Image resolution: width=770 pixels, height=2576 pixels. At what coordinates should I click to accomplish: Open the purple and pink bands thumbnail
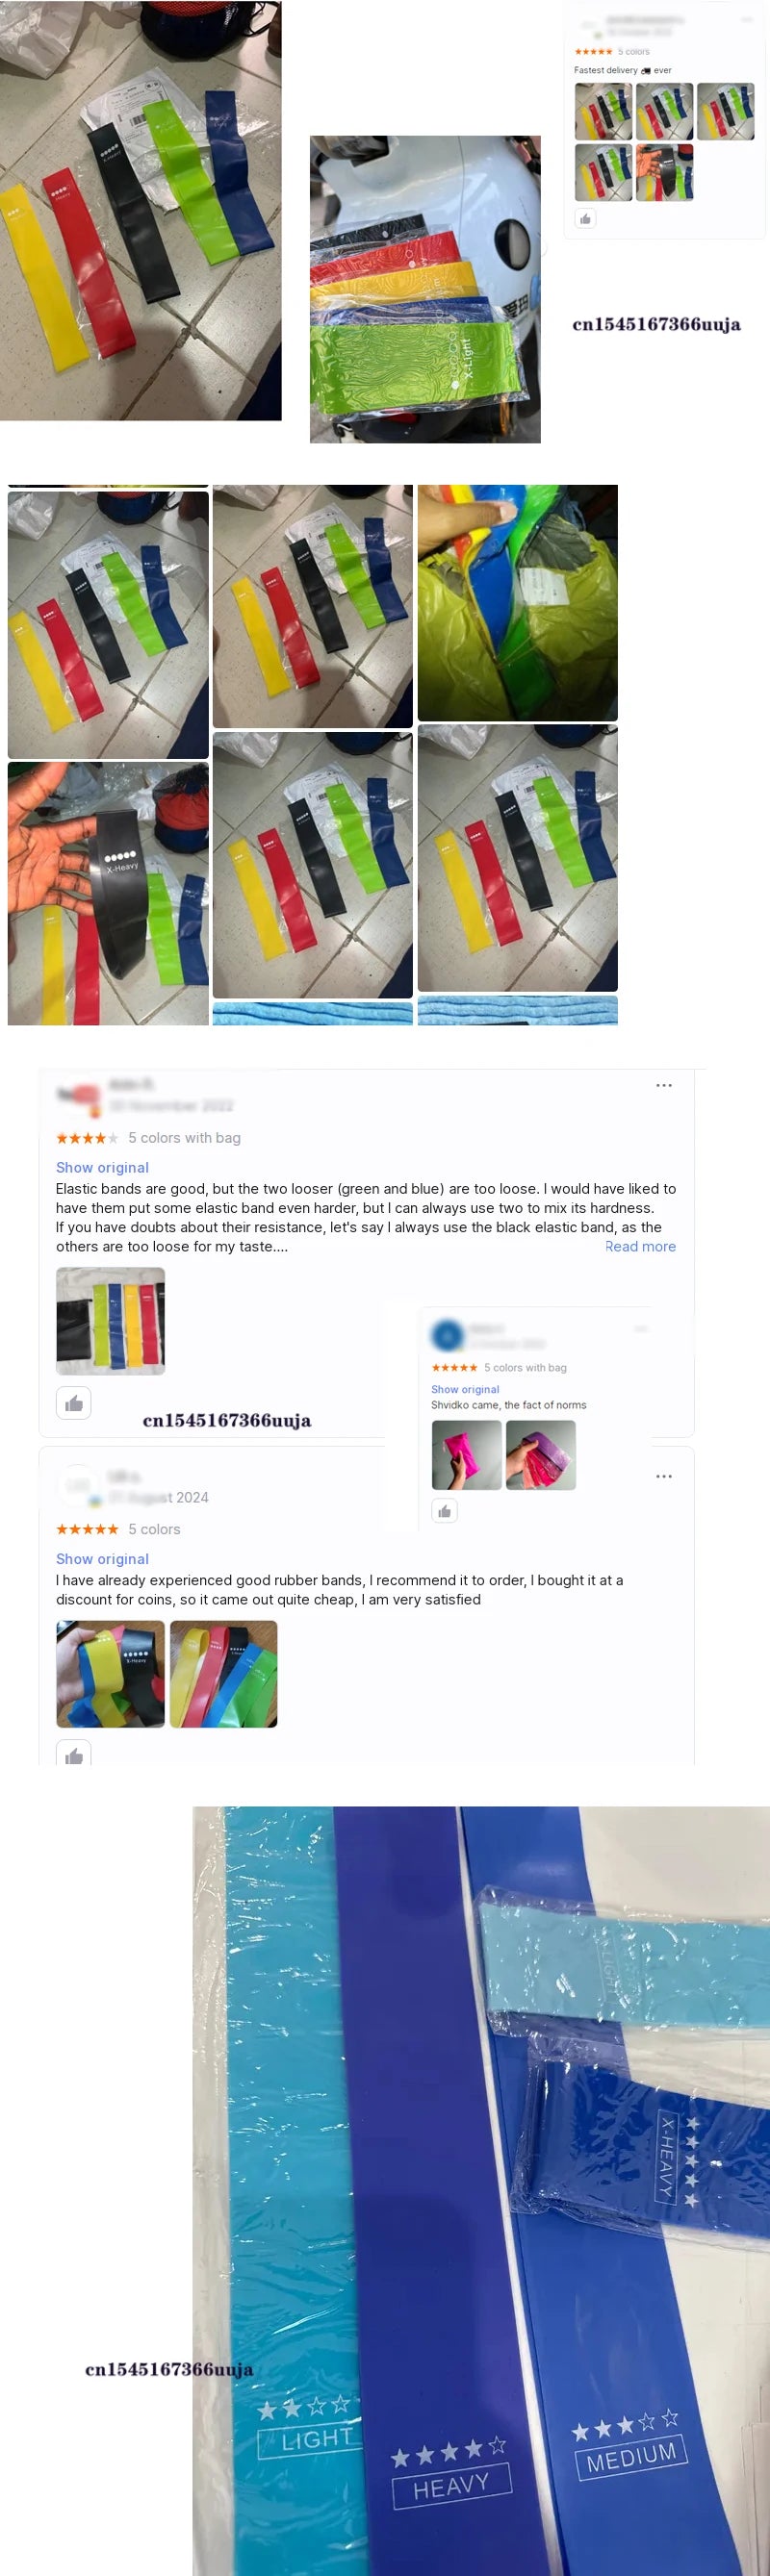coord(541,1455)
